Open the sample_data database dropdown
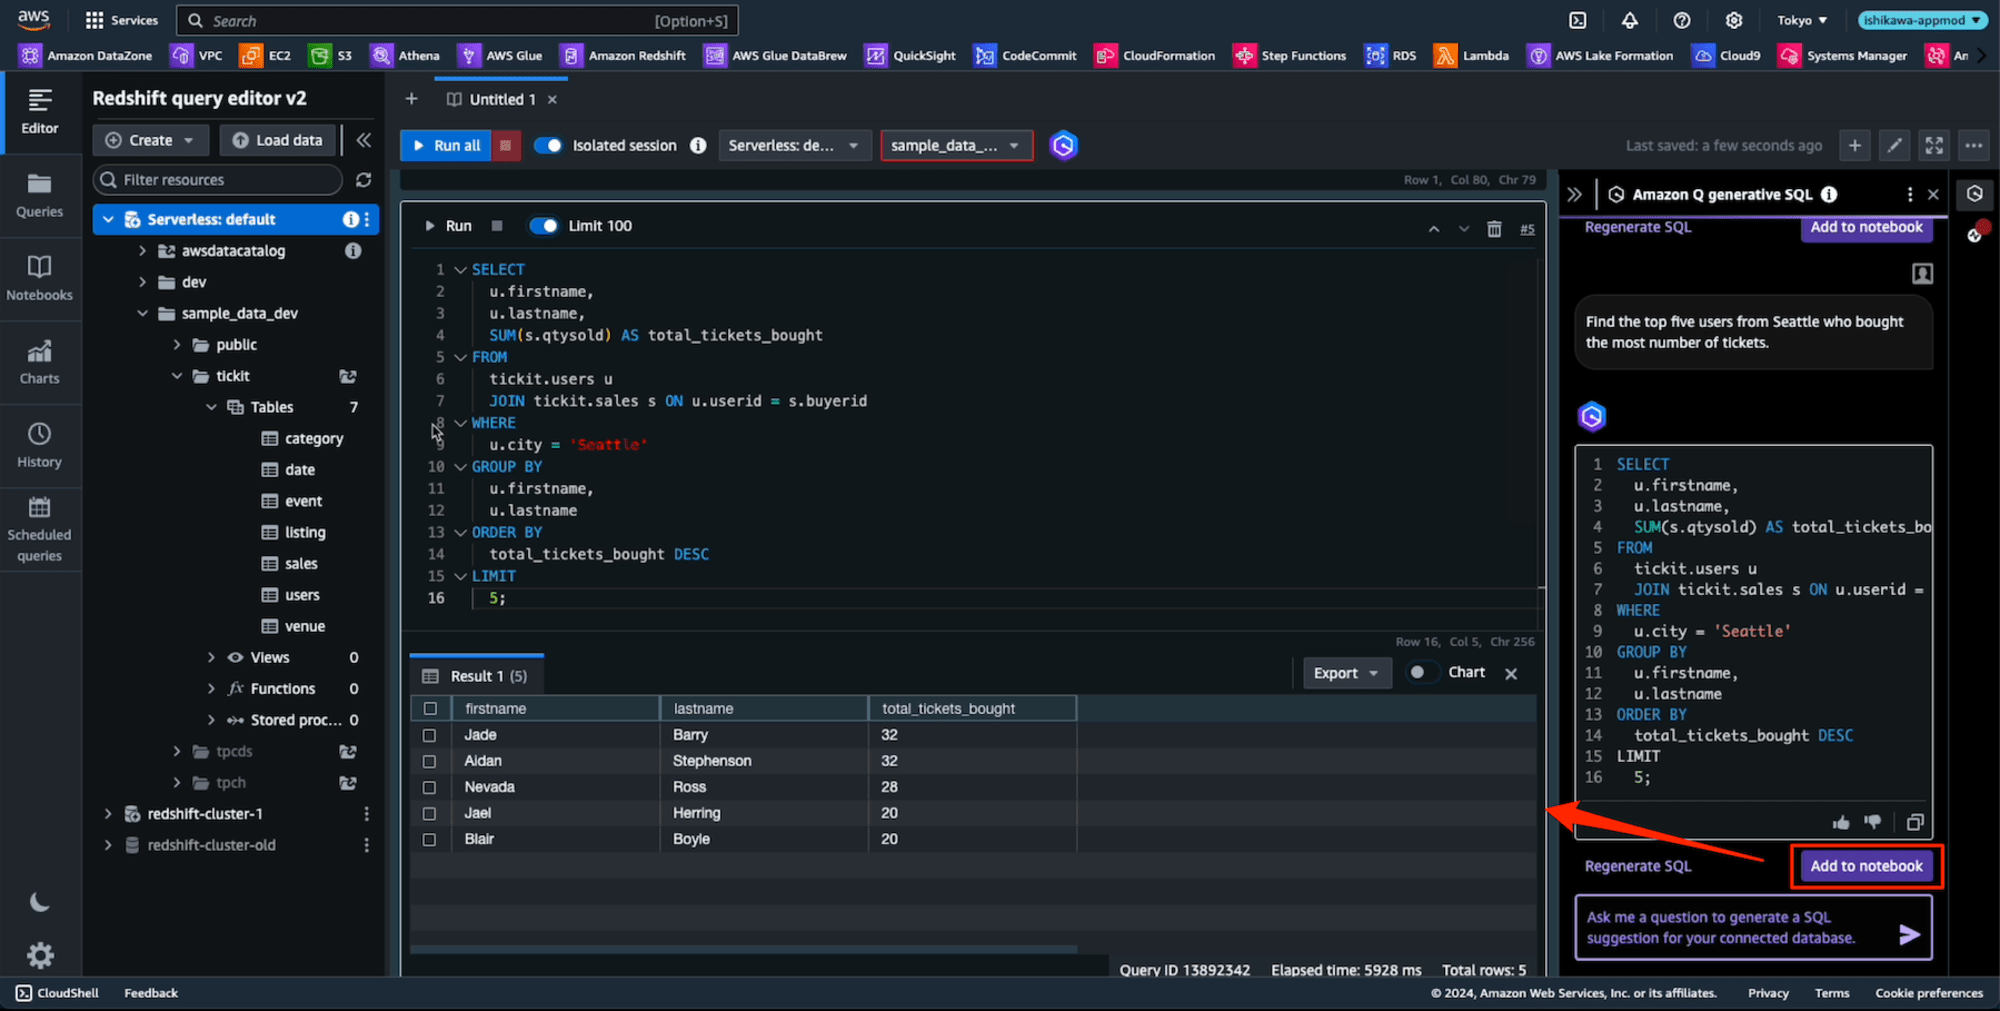The width and height of the screenshot is (2000, 1011). tap(956, 145)
